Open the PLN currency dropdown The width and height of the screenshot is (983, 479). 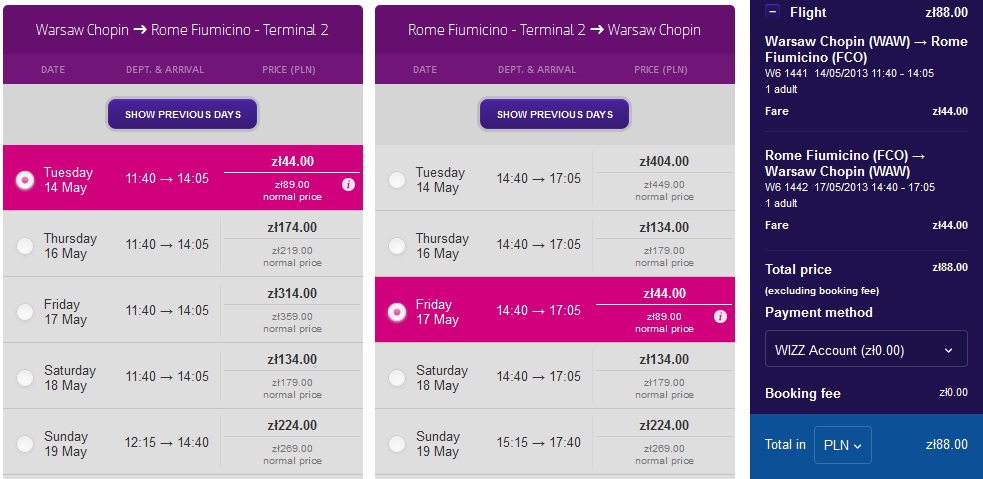click(843, 445)
